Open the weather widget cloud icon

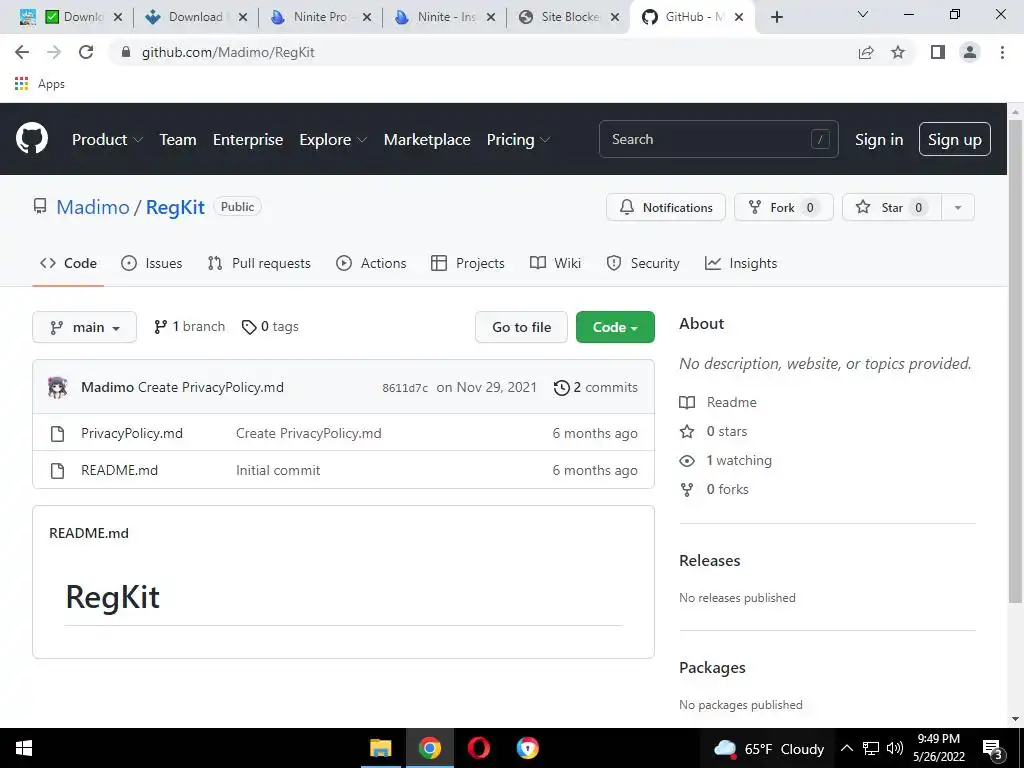726,748
